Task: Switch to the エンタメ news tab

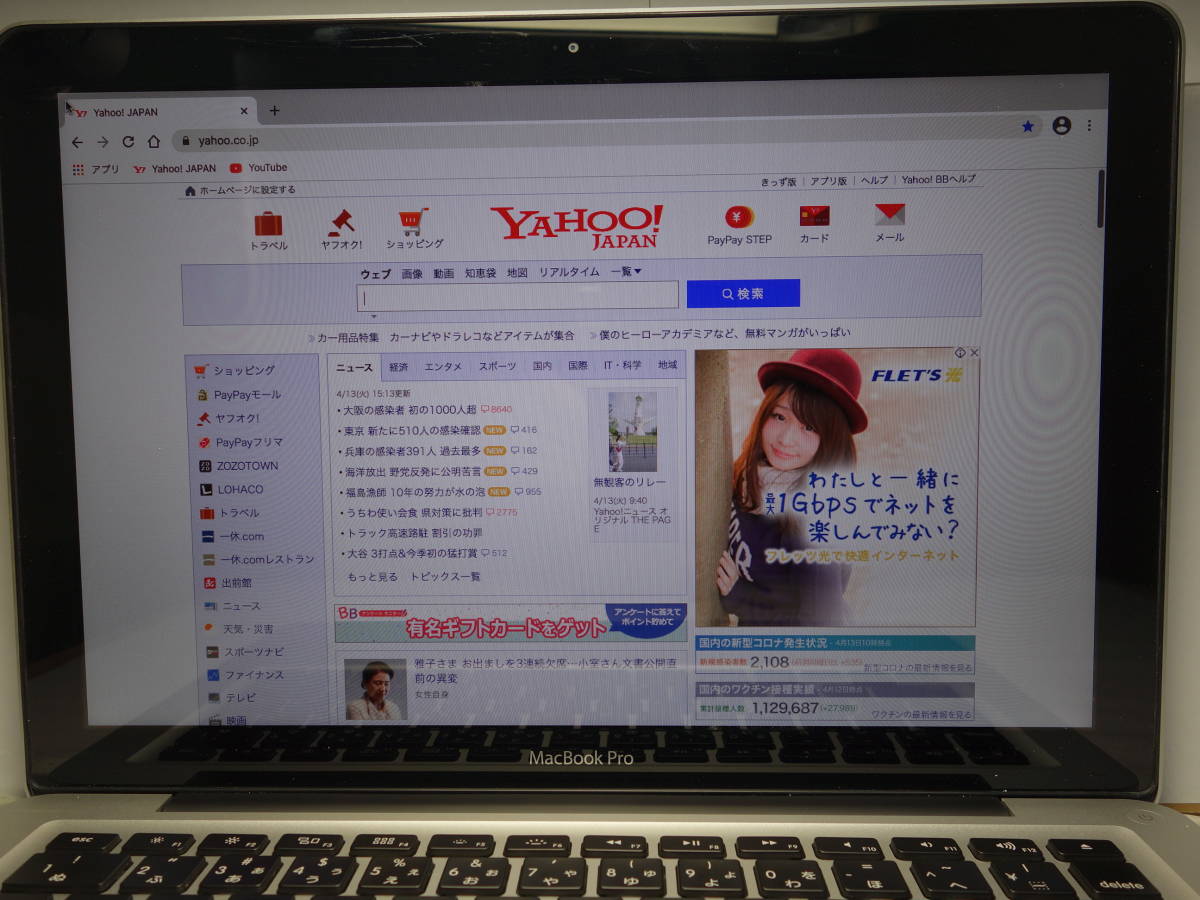Action: coord(443,367)
